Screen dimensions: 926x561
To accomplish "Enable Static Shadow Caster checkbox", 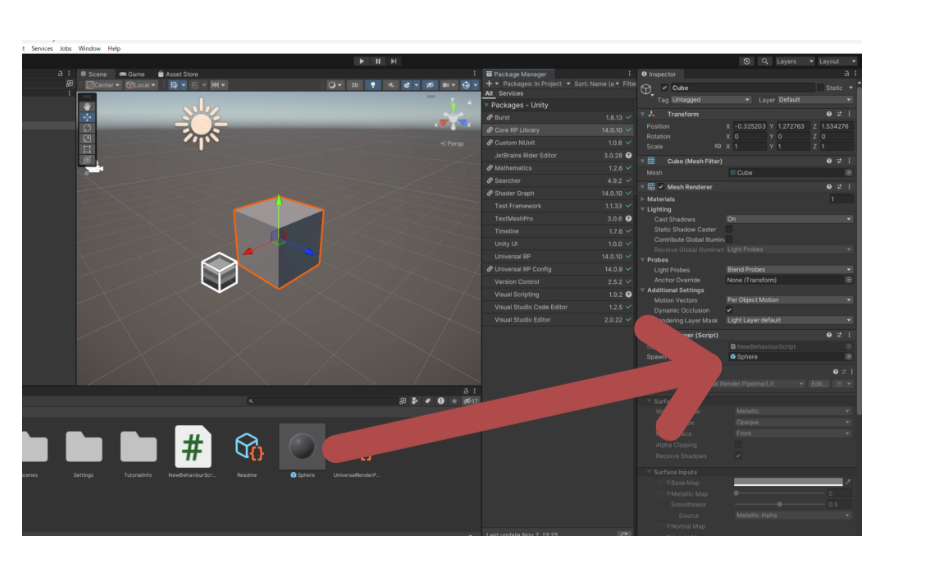I will pos(729,230).
